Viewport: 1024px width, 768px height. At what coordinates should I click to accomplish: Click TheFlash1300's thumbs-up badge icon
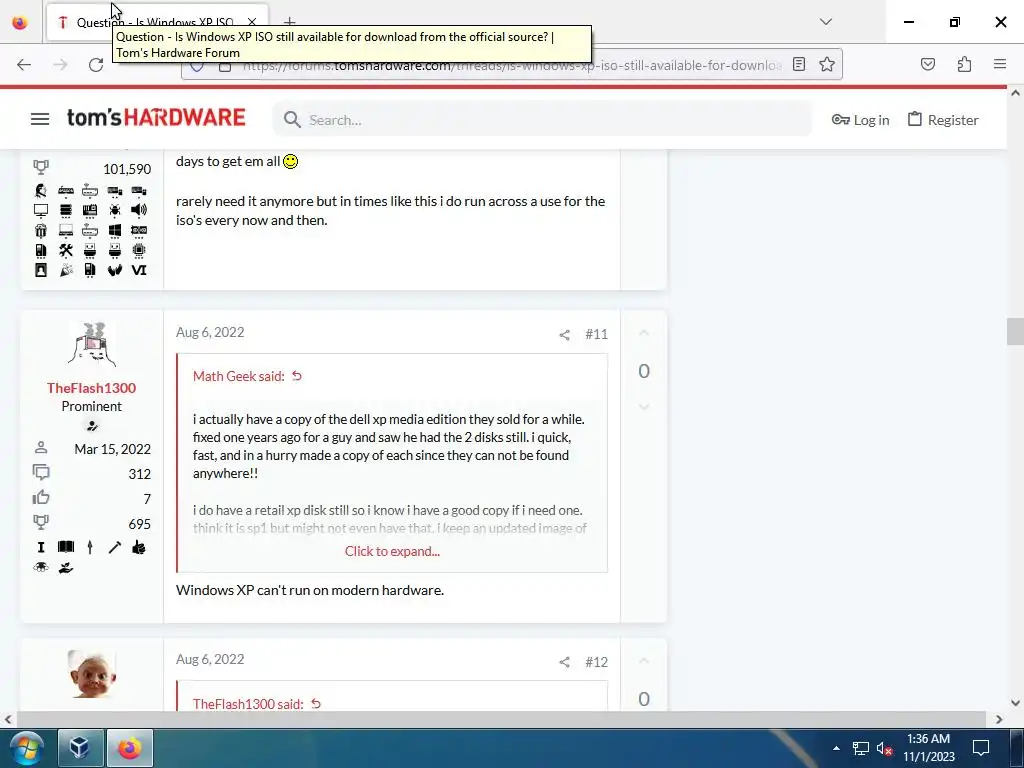tap(138, 547)
